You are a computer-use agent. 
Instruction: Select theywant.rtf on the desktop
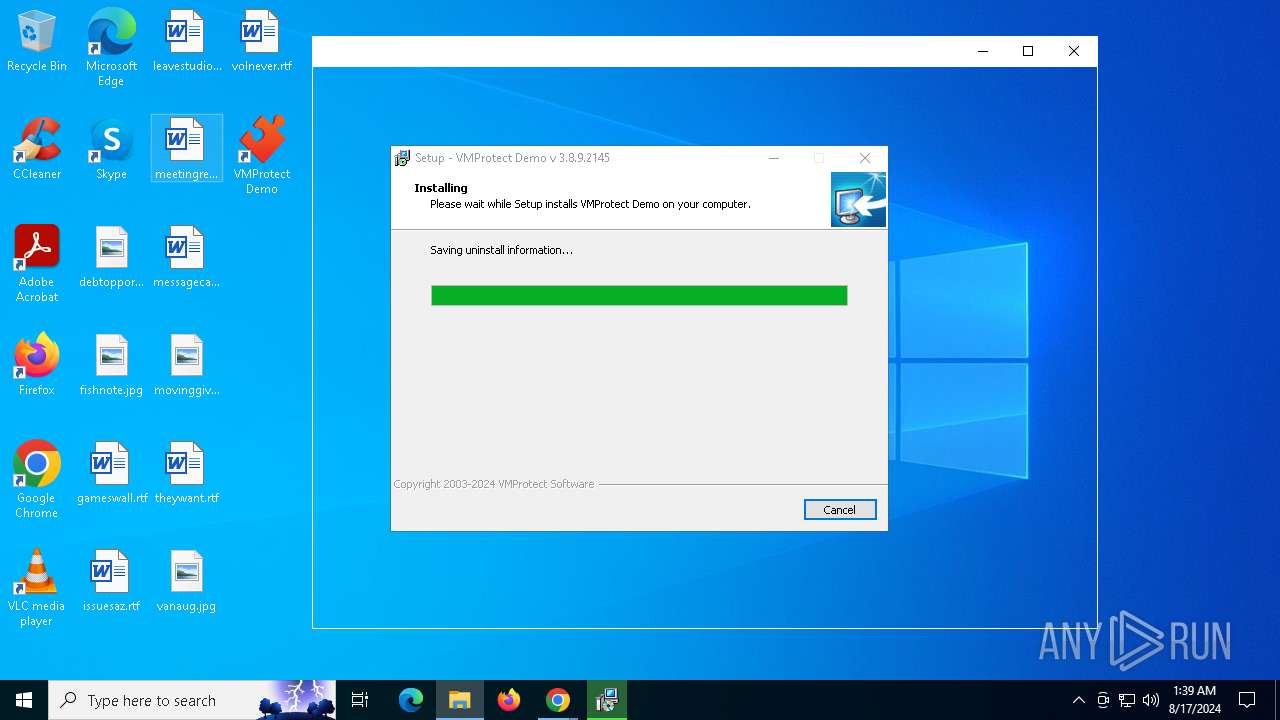point(186,473)
